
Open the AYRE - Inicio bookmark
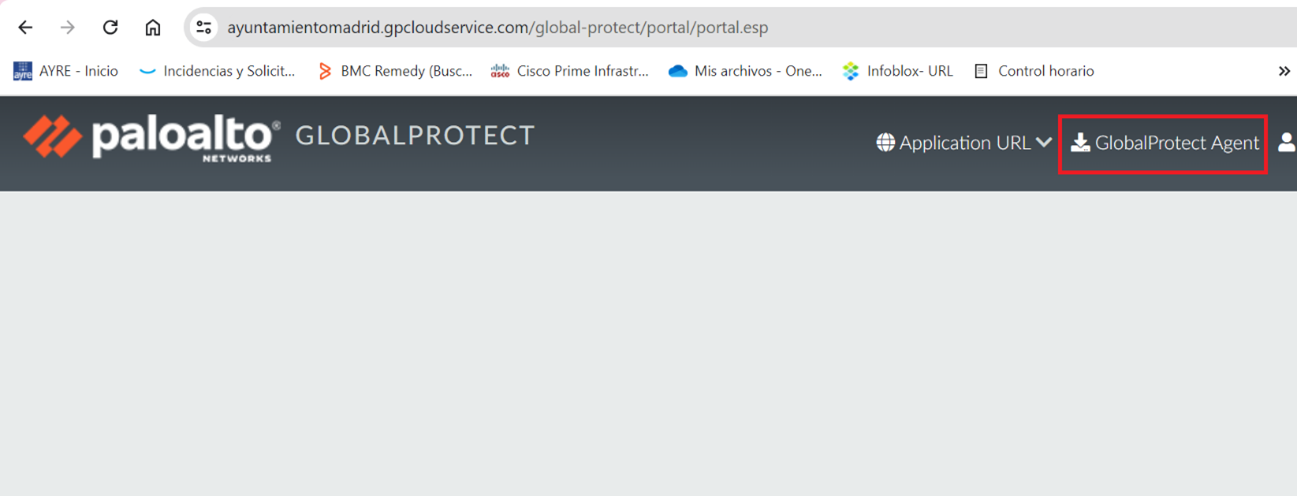point(66,71)
